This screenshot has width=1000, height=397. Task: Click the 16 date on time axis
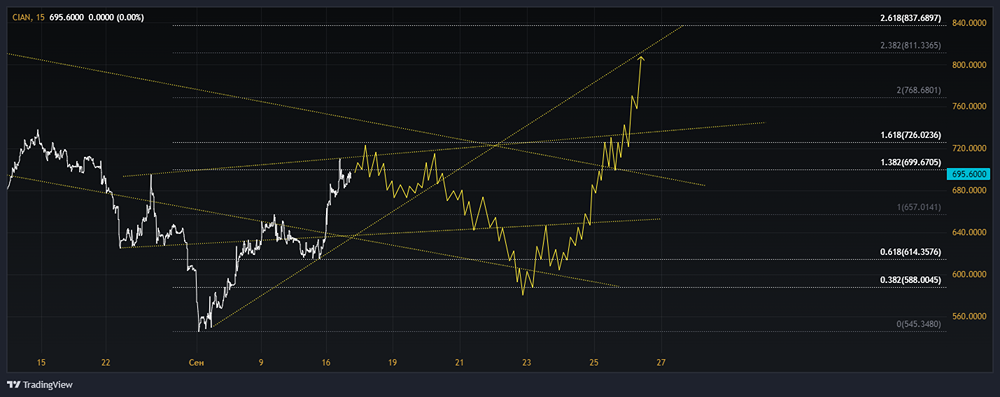(327, 363)
